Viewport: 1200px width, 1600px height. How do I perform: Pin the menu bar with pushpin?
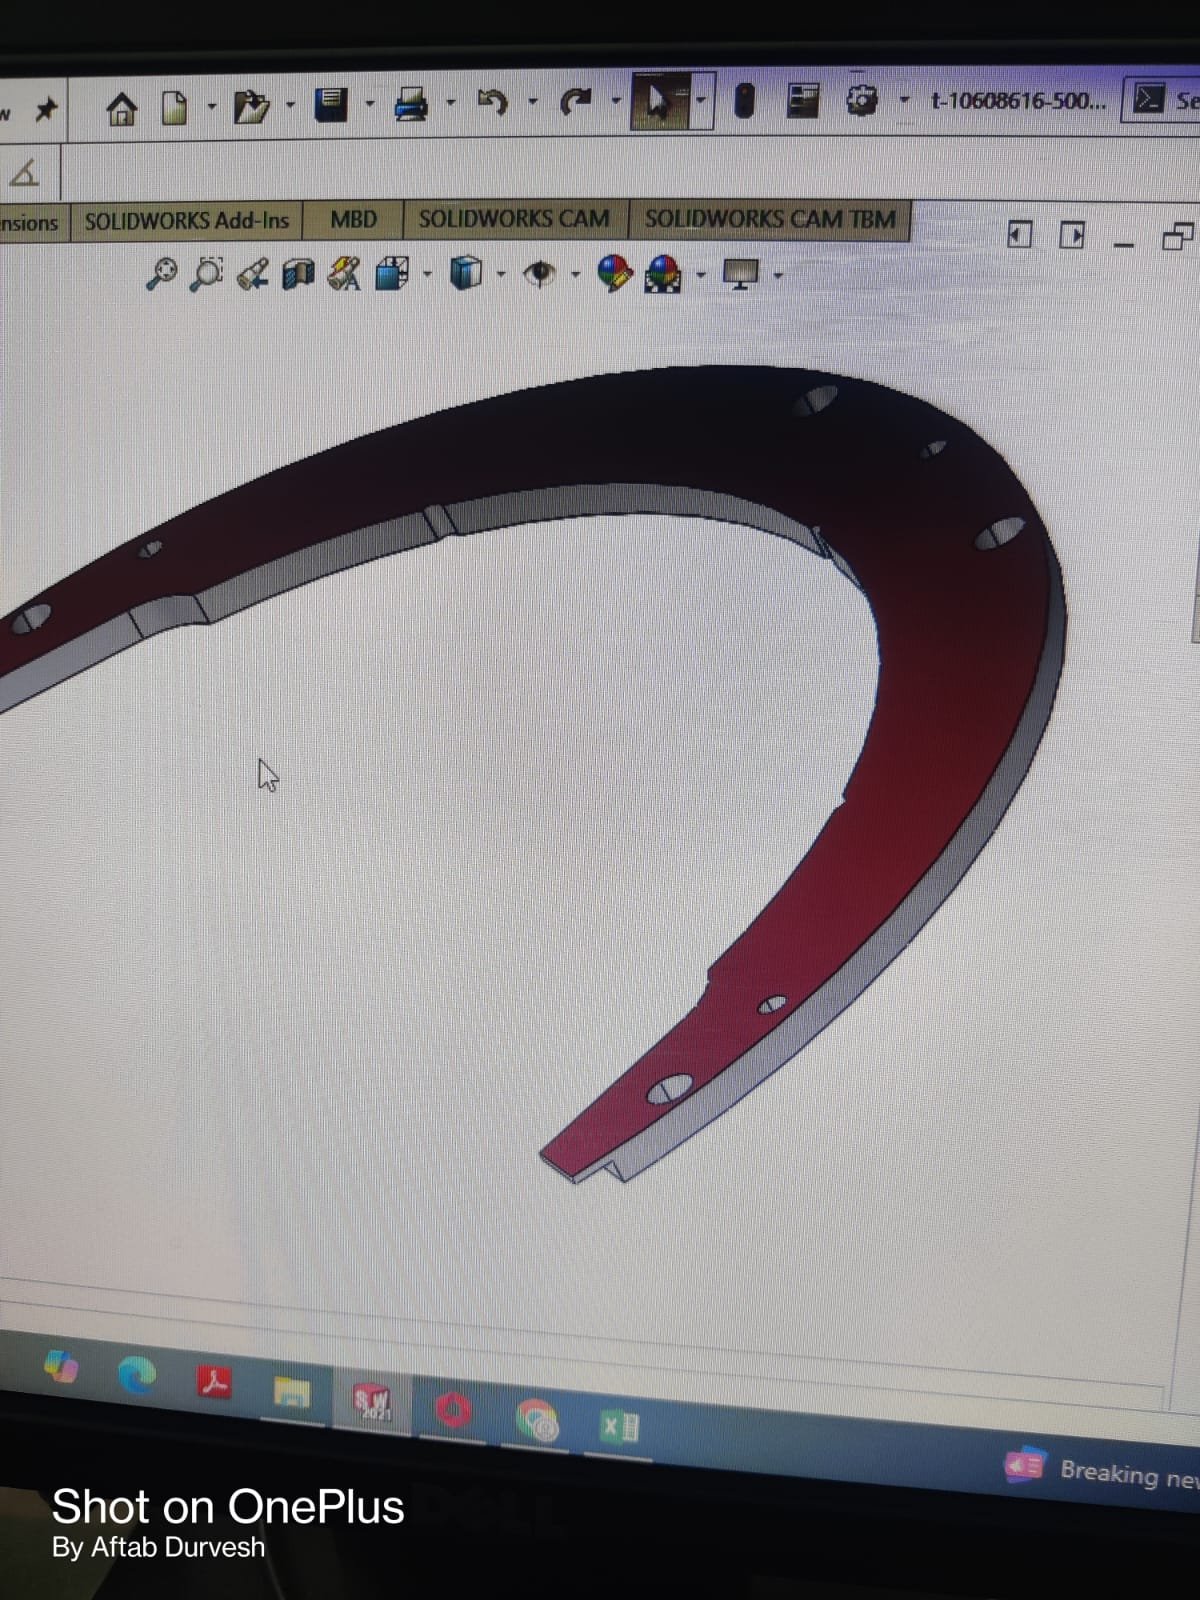click(x=46, y=109)
